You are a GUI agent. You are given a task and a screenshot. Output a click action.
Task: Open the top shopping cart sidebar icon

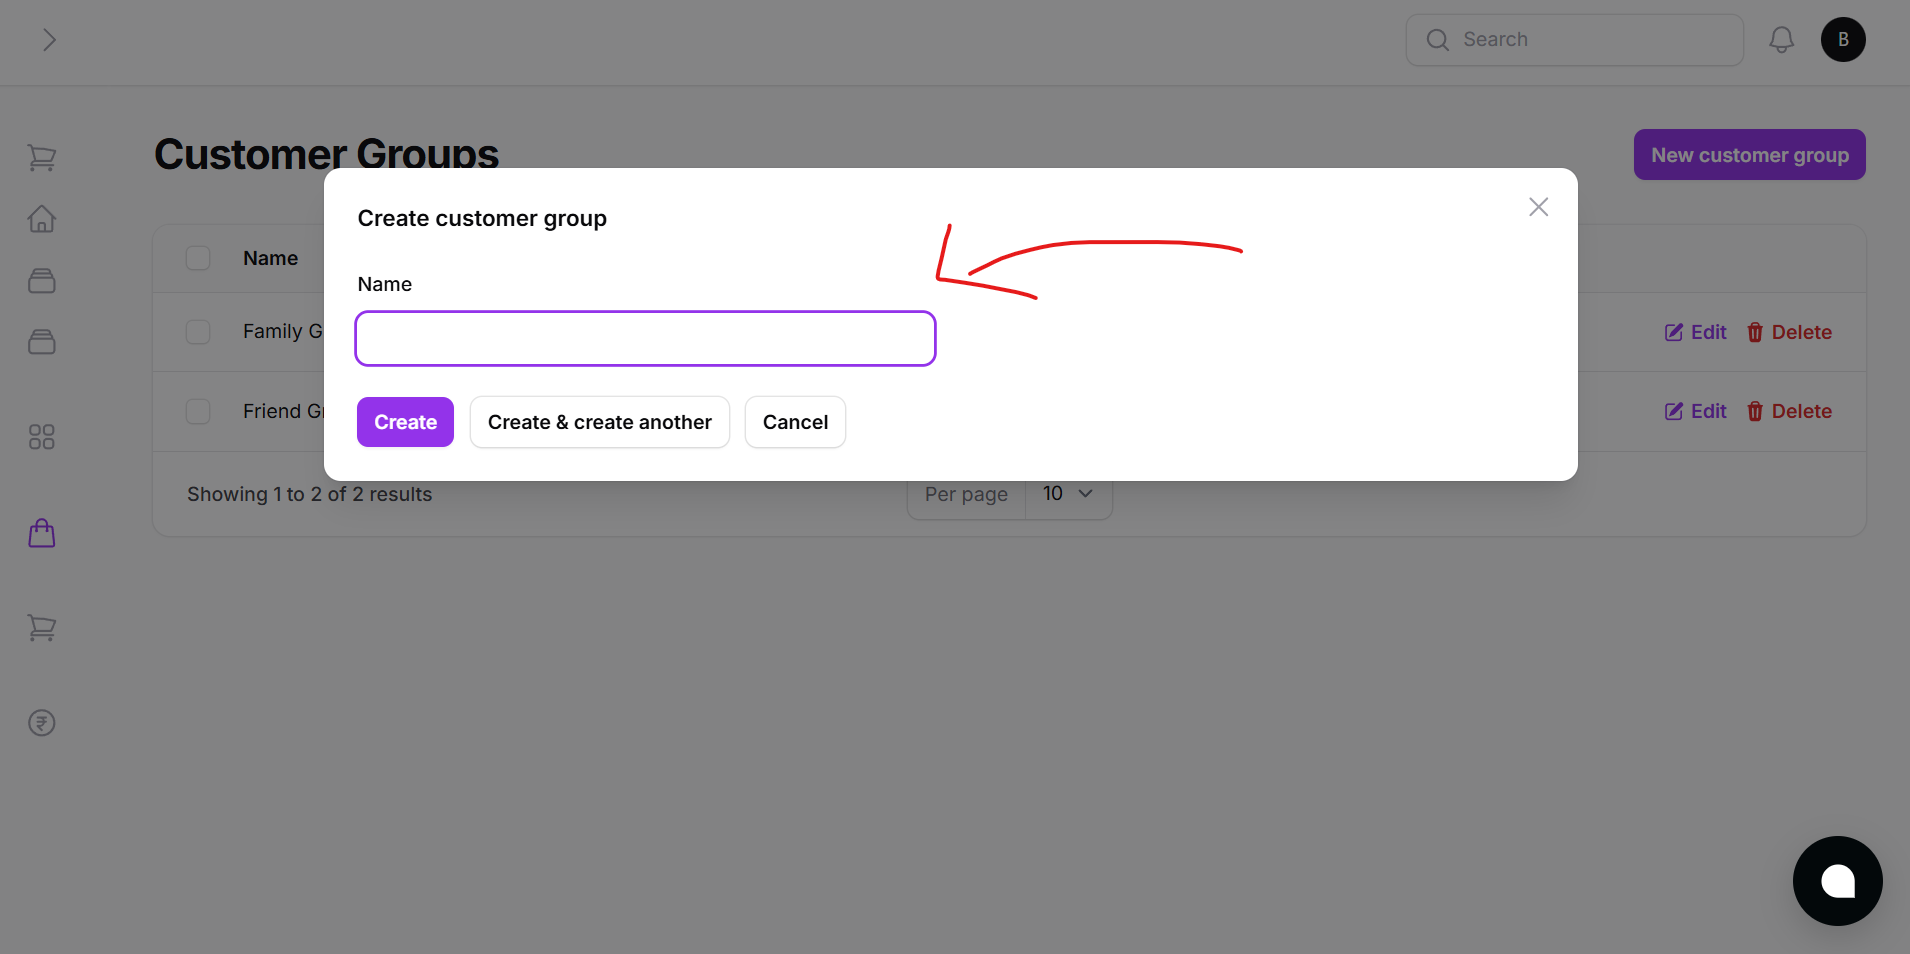[41, 157]
